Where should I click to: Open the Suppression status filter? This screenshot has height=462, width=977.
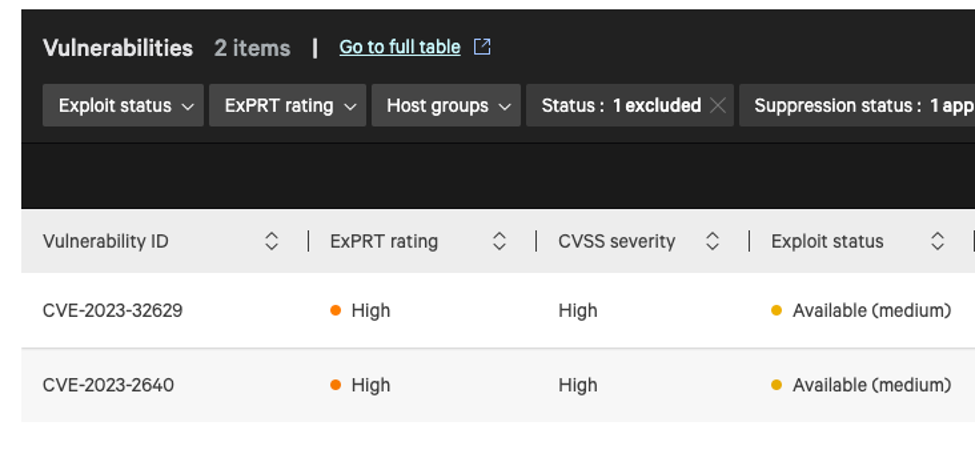pyautogui.click(x=857, y=105)
